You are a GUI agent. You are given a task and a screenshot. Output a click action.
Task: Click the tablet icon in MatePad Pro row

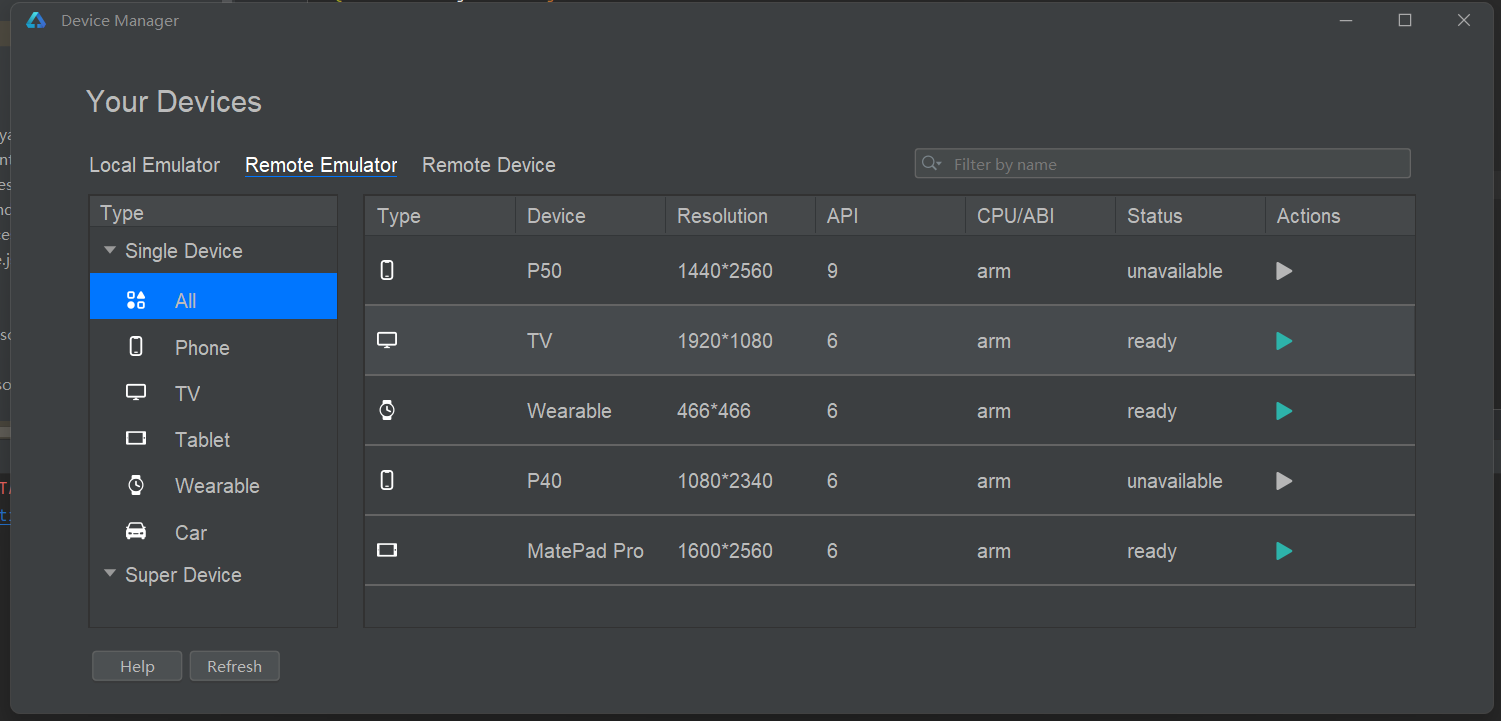[x=387, y=550]
